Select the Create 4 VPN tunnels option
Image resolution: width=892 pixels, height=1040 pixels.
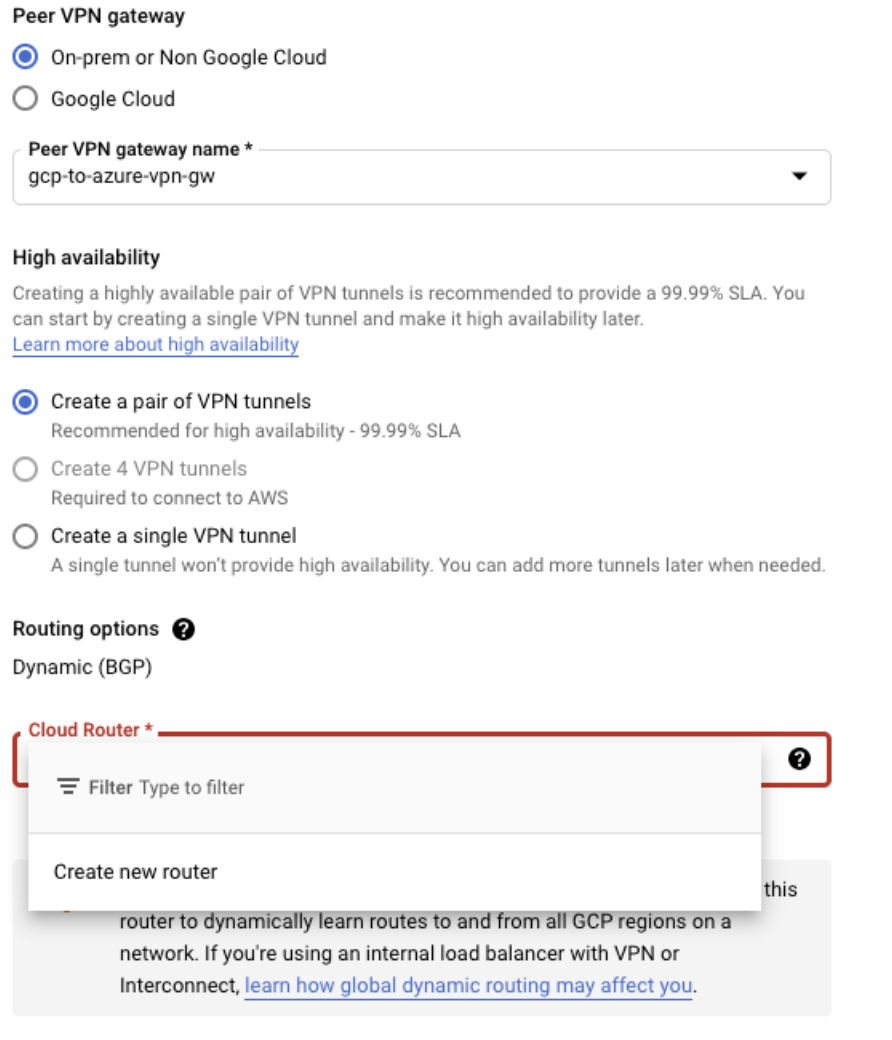(26, 469)
